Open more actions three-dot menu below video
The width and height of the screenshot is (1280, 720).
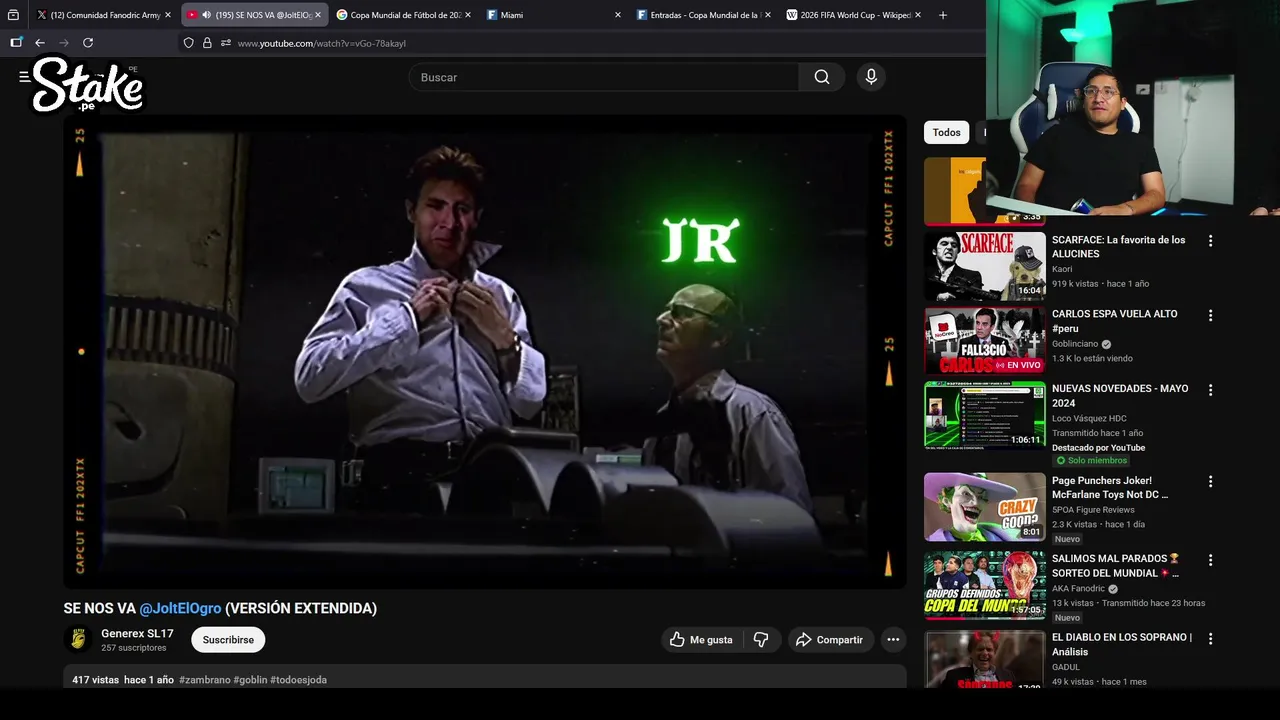click(893, 640)
